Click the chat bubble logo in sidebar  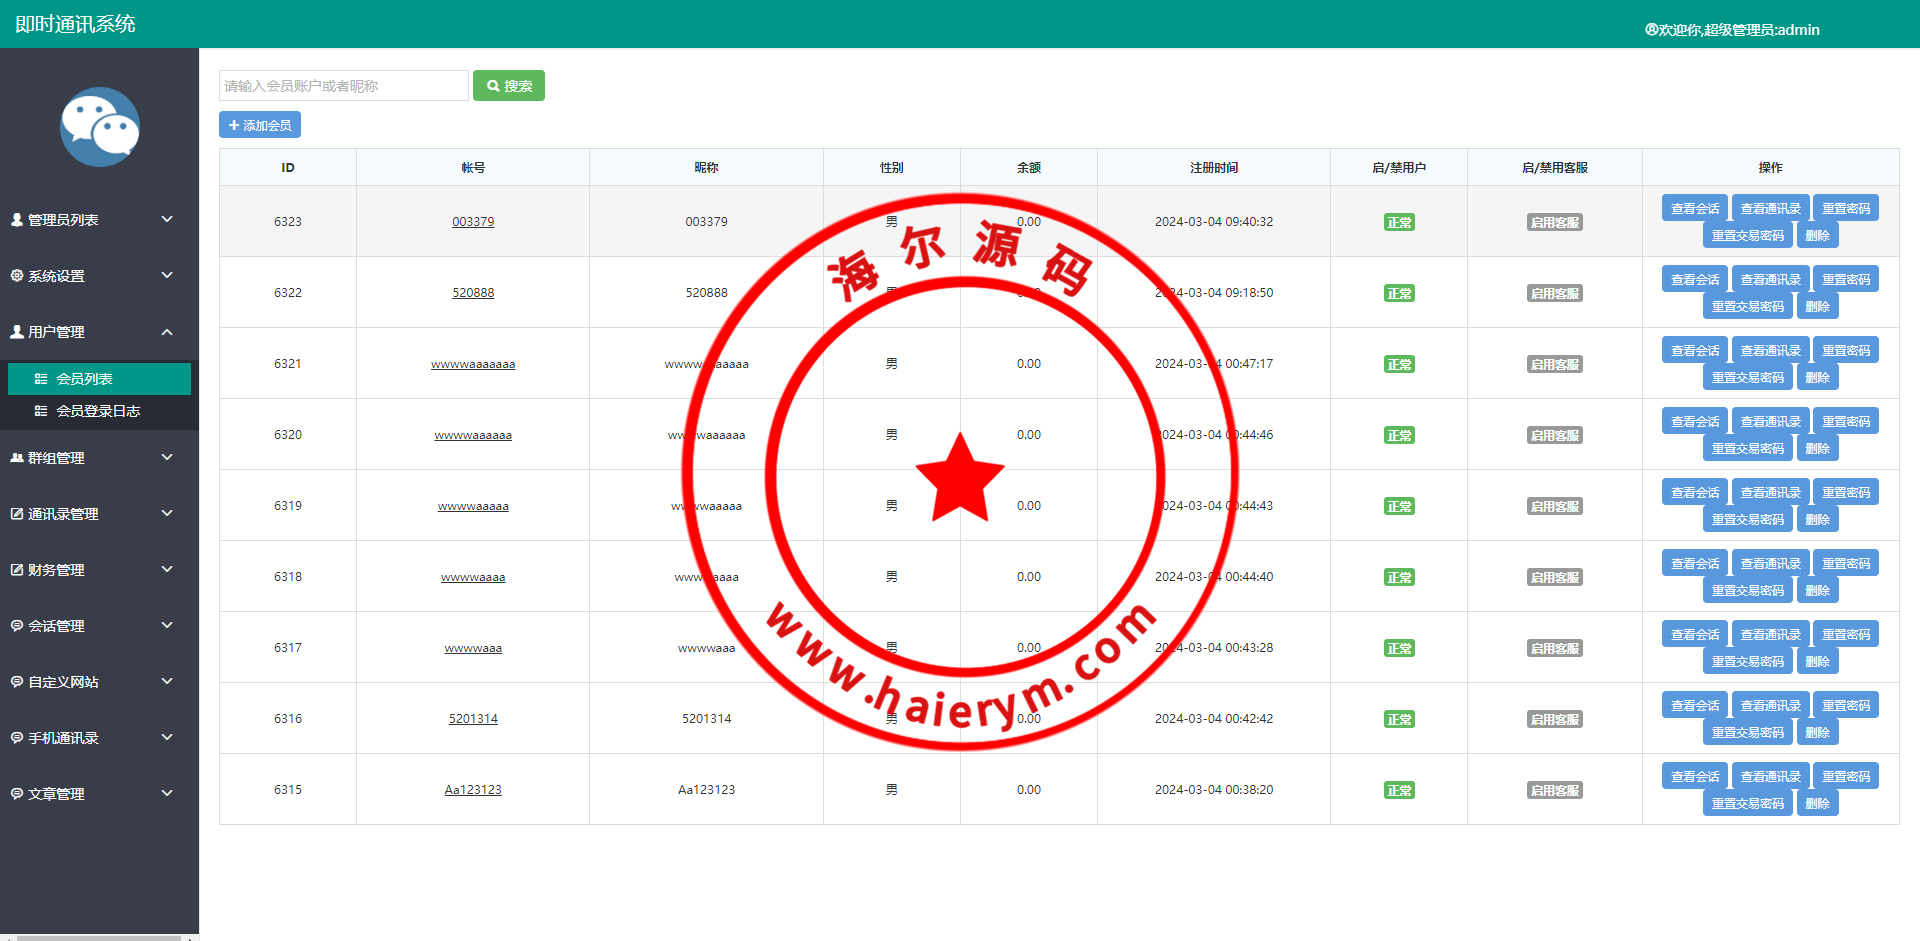point(99,127)
